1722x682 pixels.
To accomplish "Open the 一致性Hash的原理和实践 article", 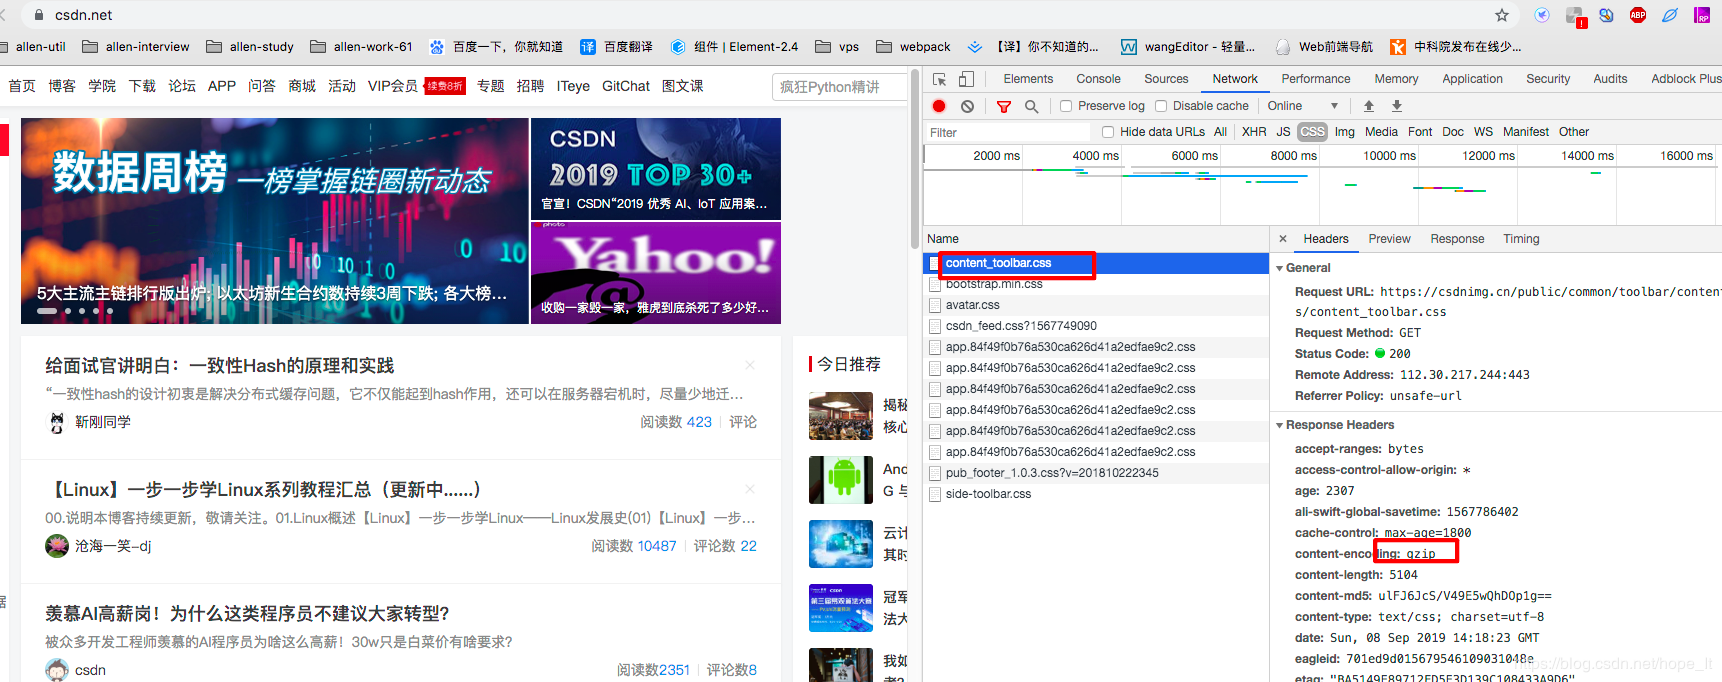I will click(x=220, y=366).
